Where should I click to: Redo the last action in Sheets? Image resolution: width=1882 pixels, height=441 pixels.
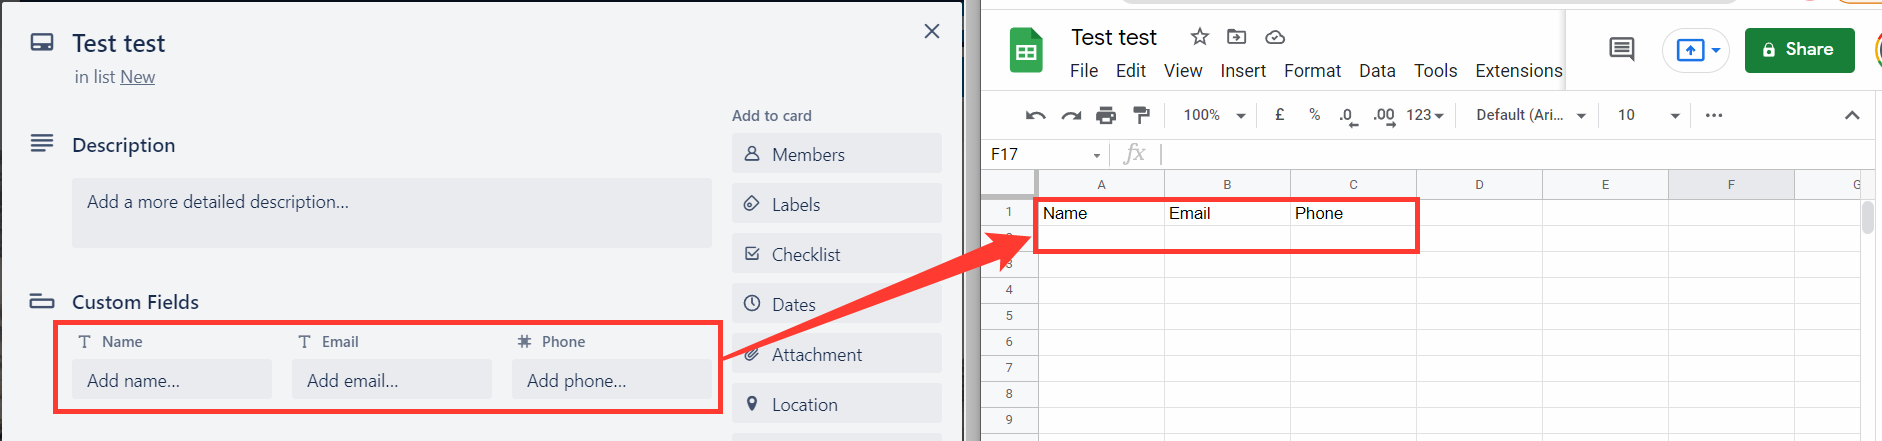coord(1071,115)
